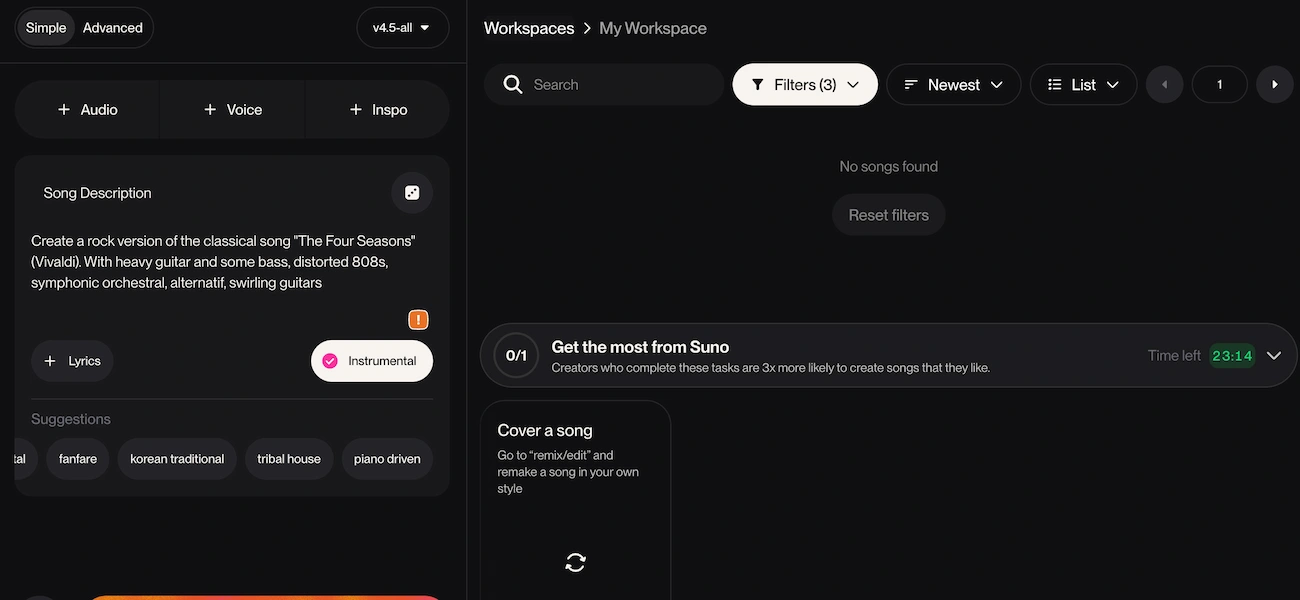Click the search magnifier icon

tap(513, 85)
